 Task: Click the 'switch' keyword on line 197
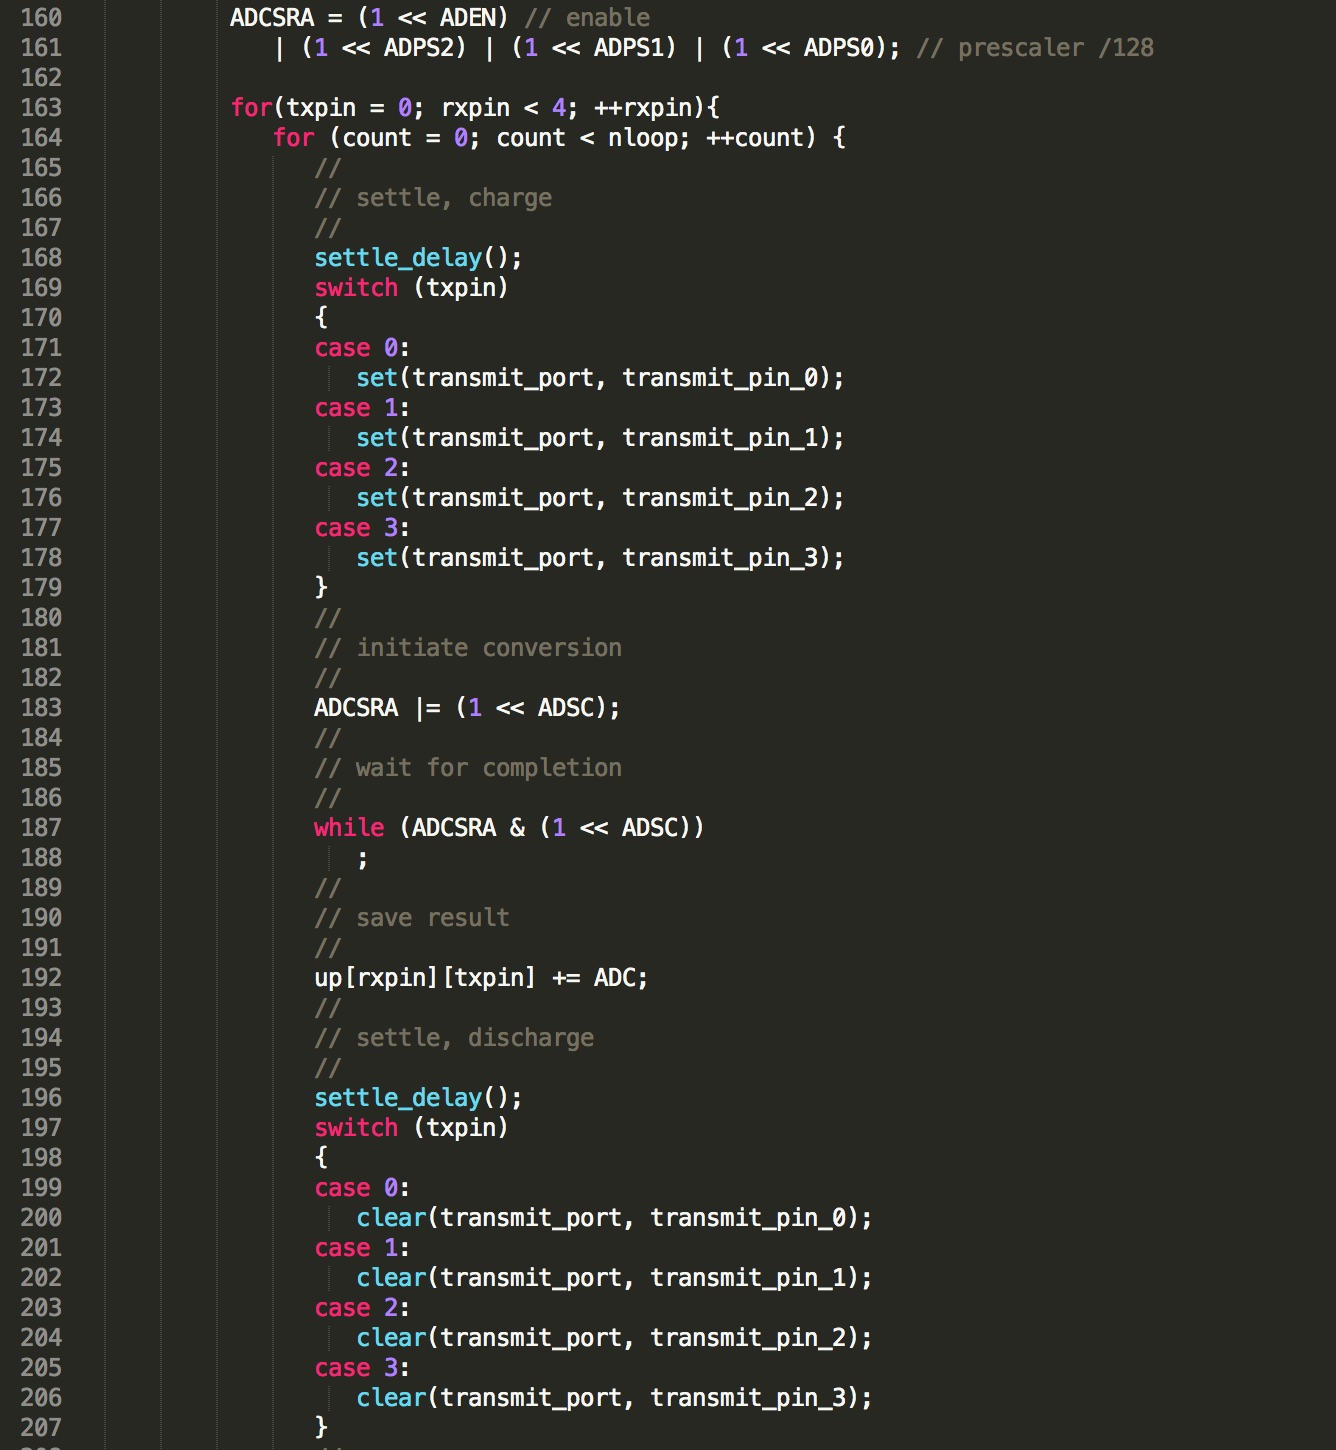(356, 1128)
